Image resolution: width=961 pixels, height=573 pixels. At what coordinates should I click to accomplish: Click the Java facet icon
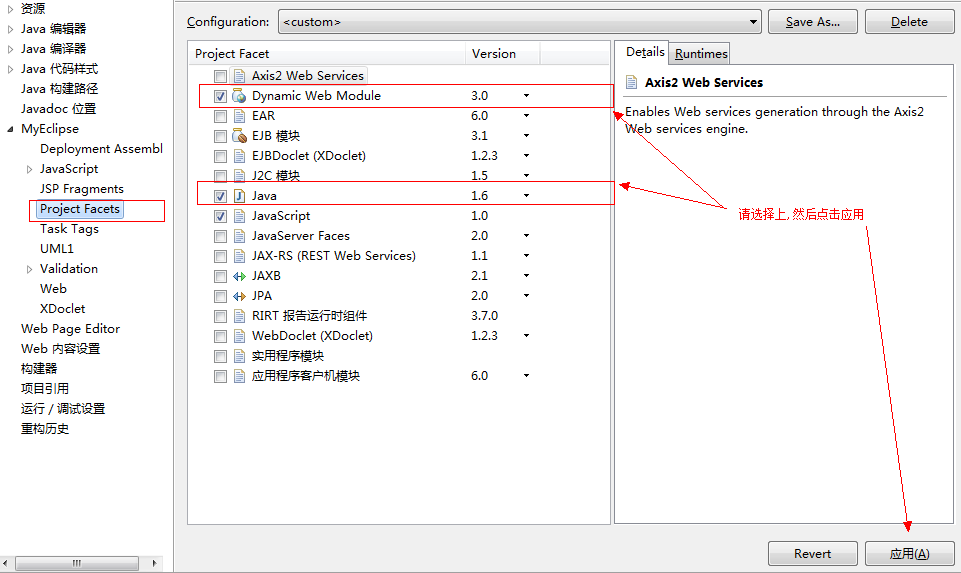click(x=239, y=196)
